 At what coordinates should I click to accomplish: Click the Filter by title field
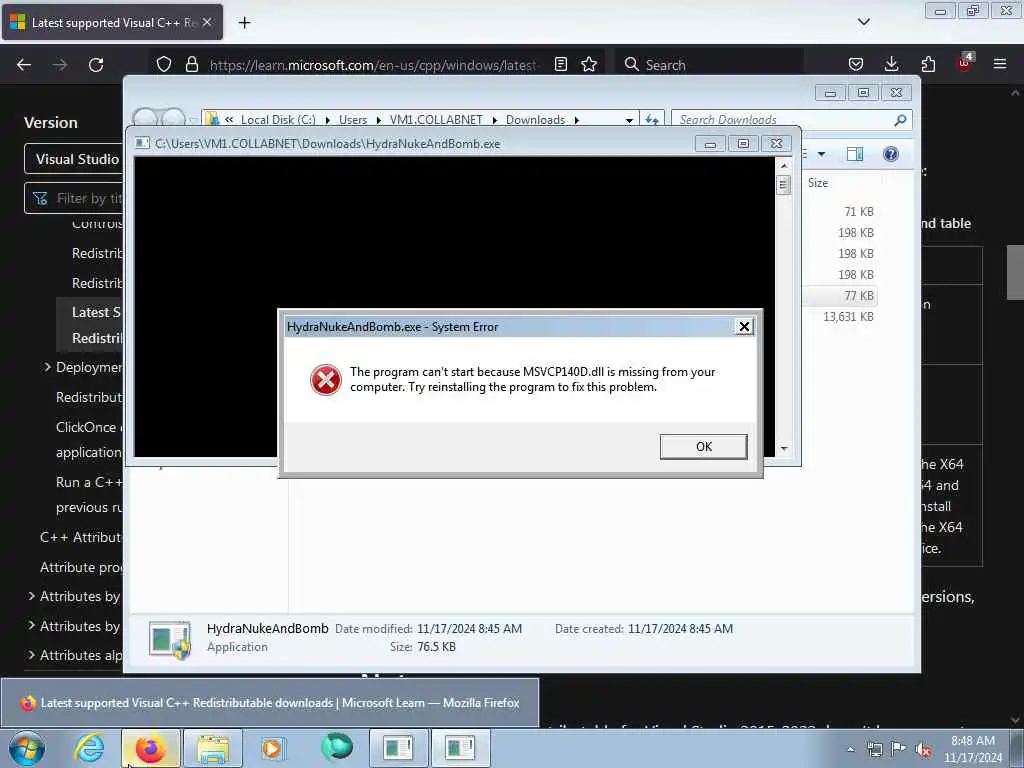tap(73, 198)
